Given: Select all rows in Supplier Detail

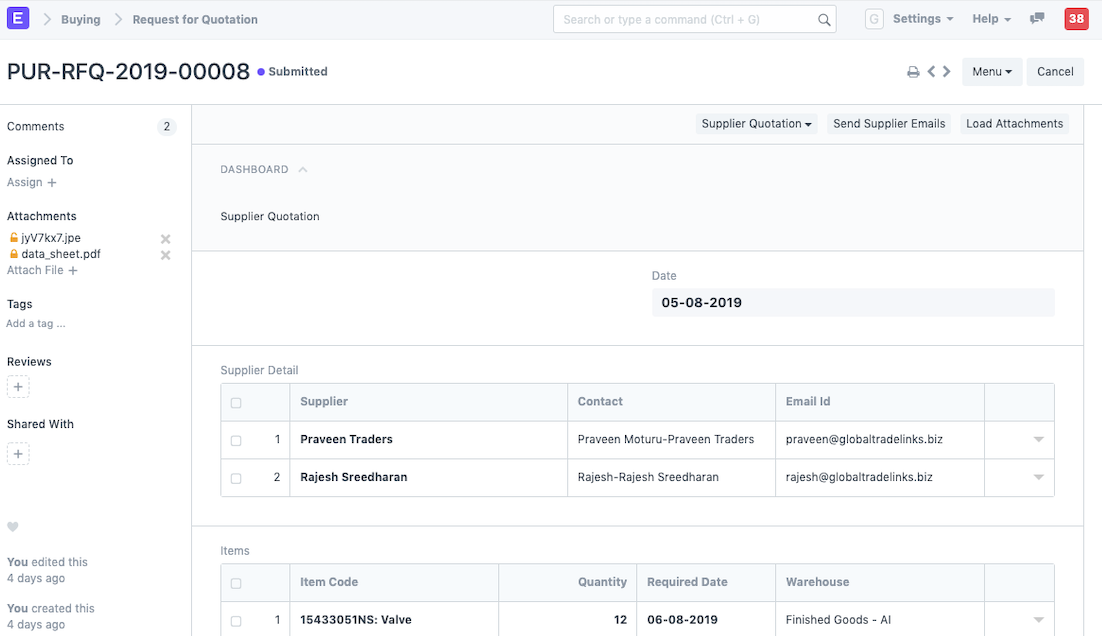Looking at the screenshot, I should [x=236, y=403].
